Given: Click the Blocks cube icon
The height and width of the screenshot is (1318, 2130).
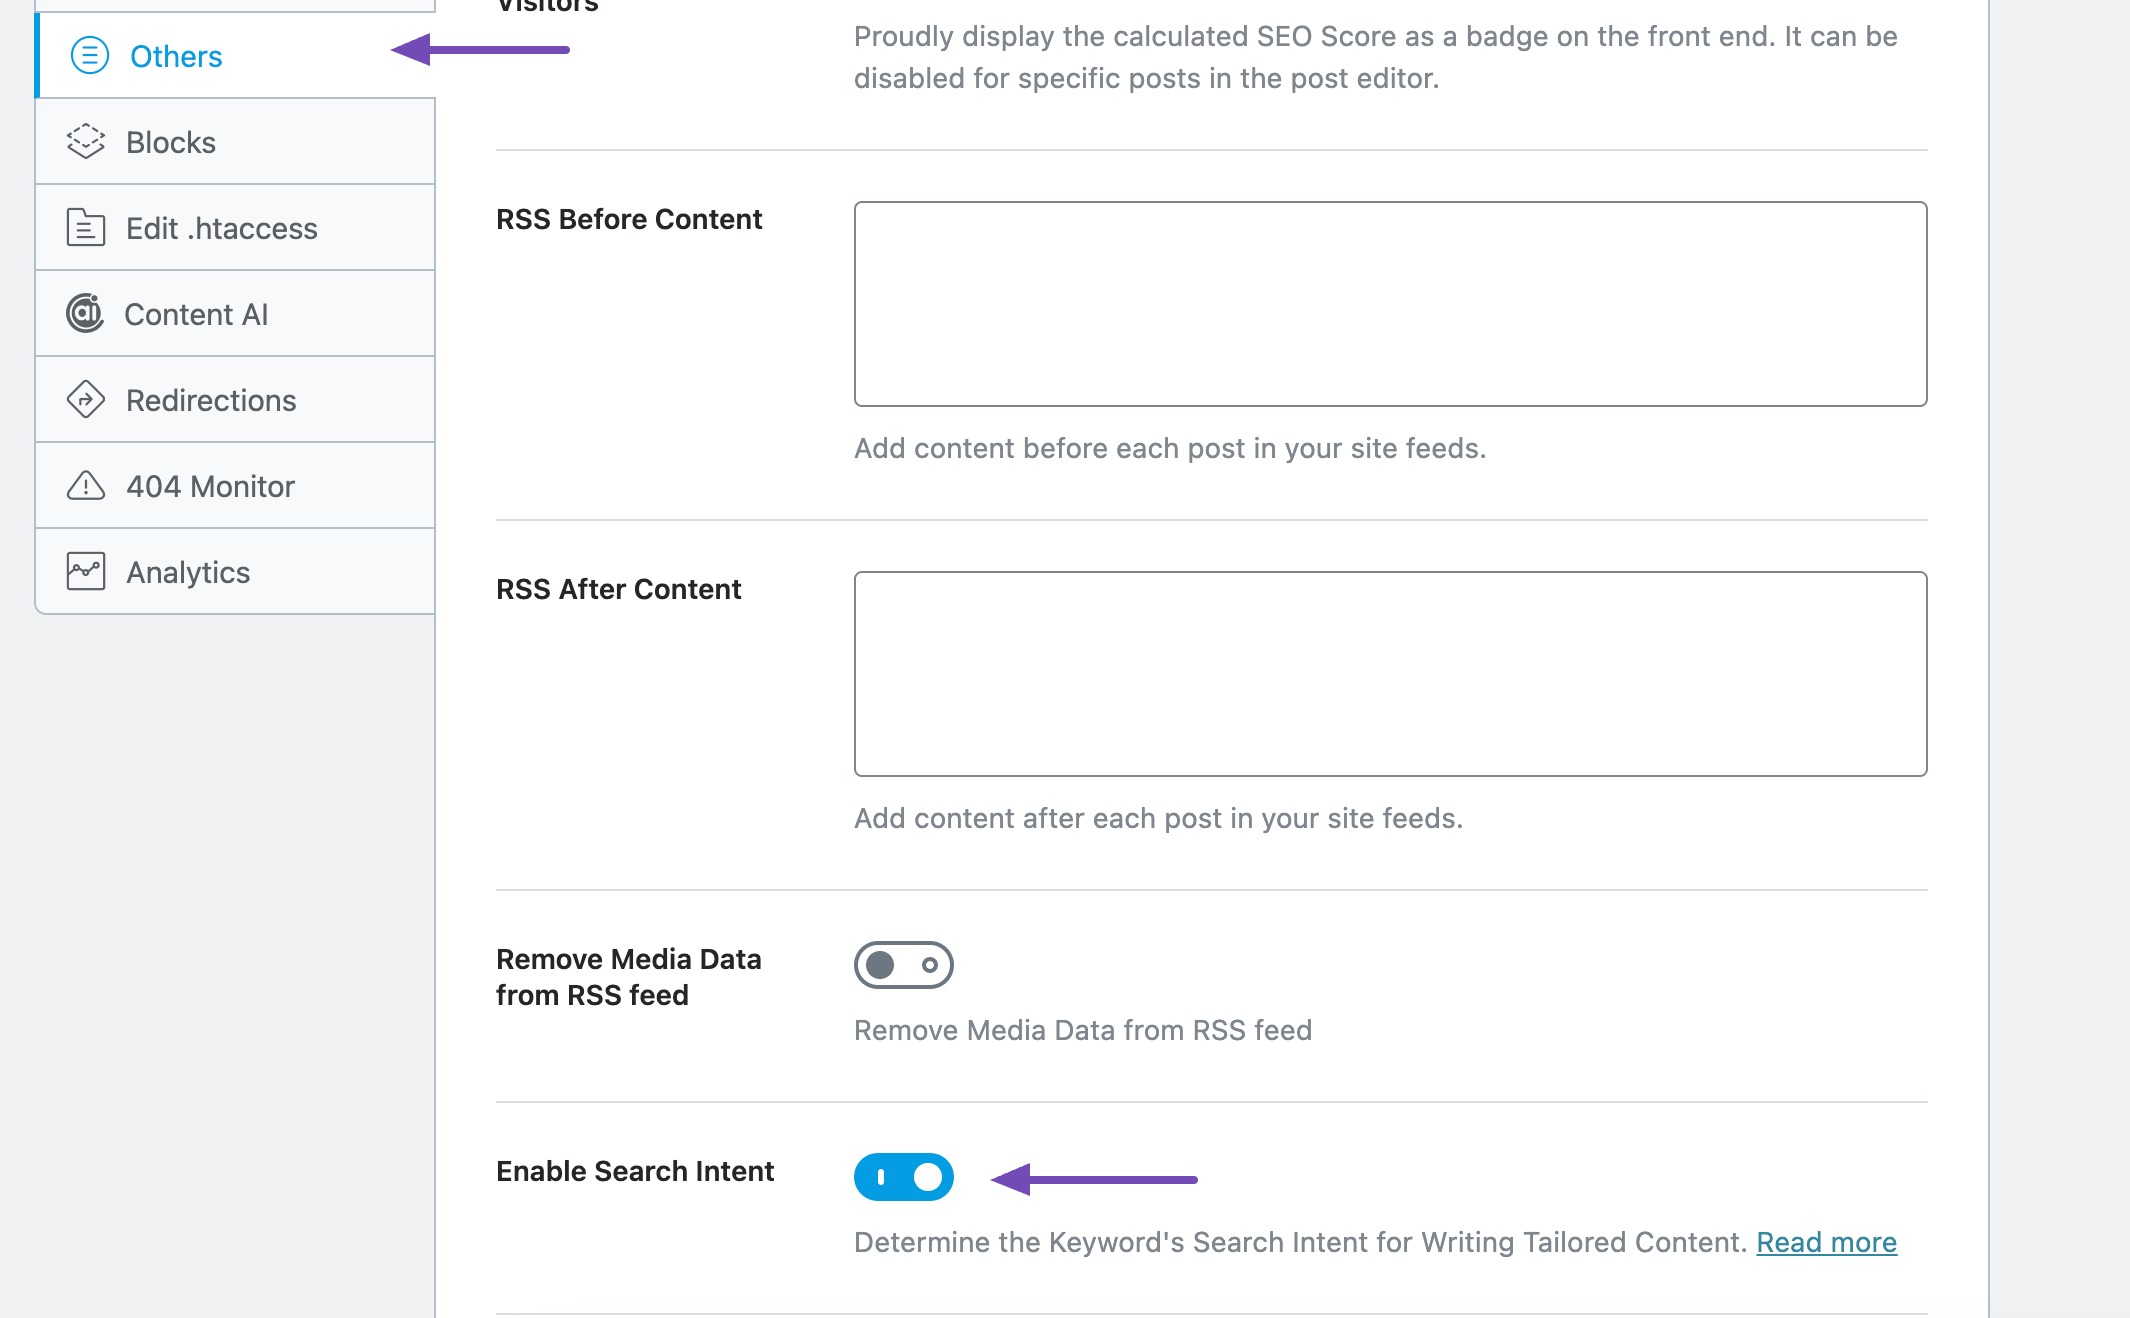Looking at the screenshot, I should point(86,141).
